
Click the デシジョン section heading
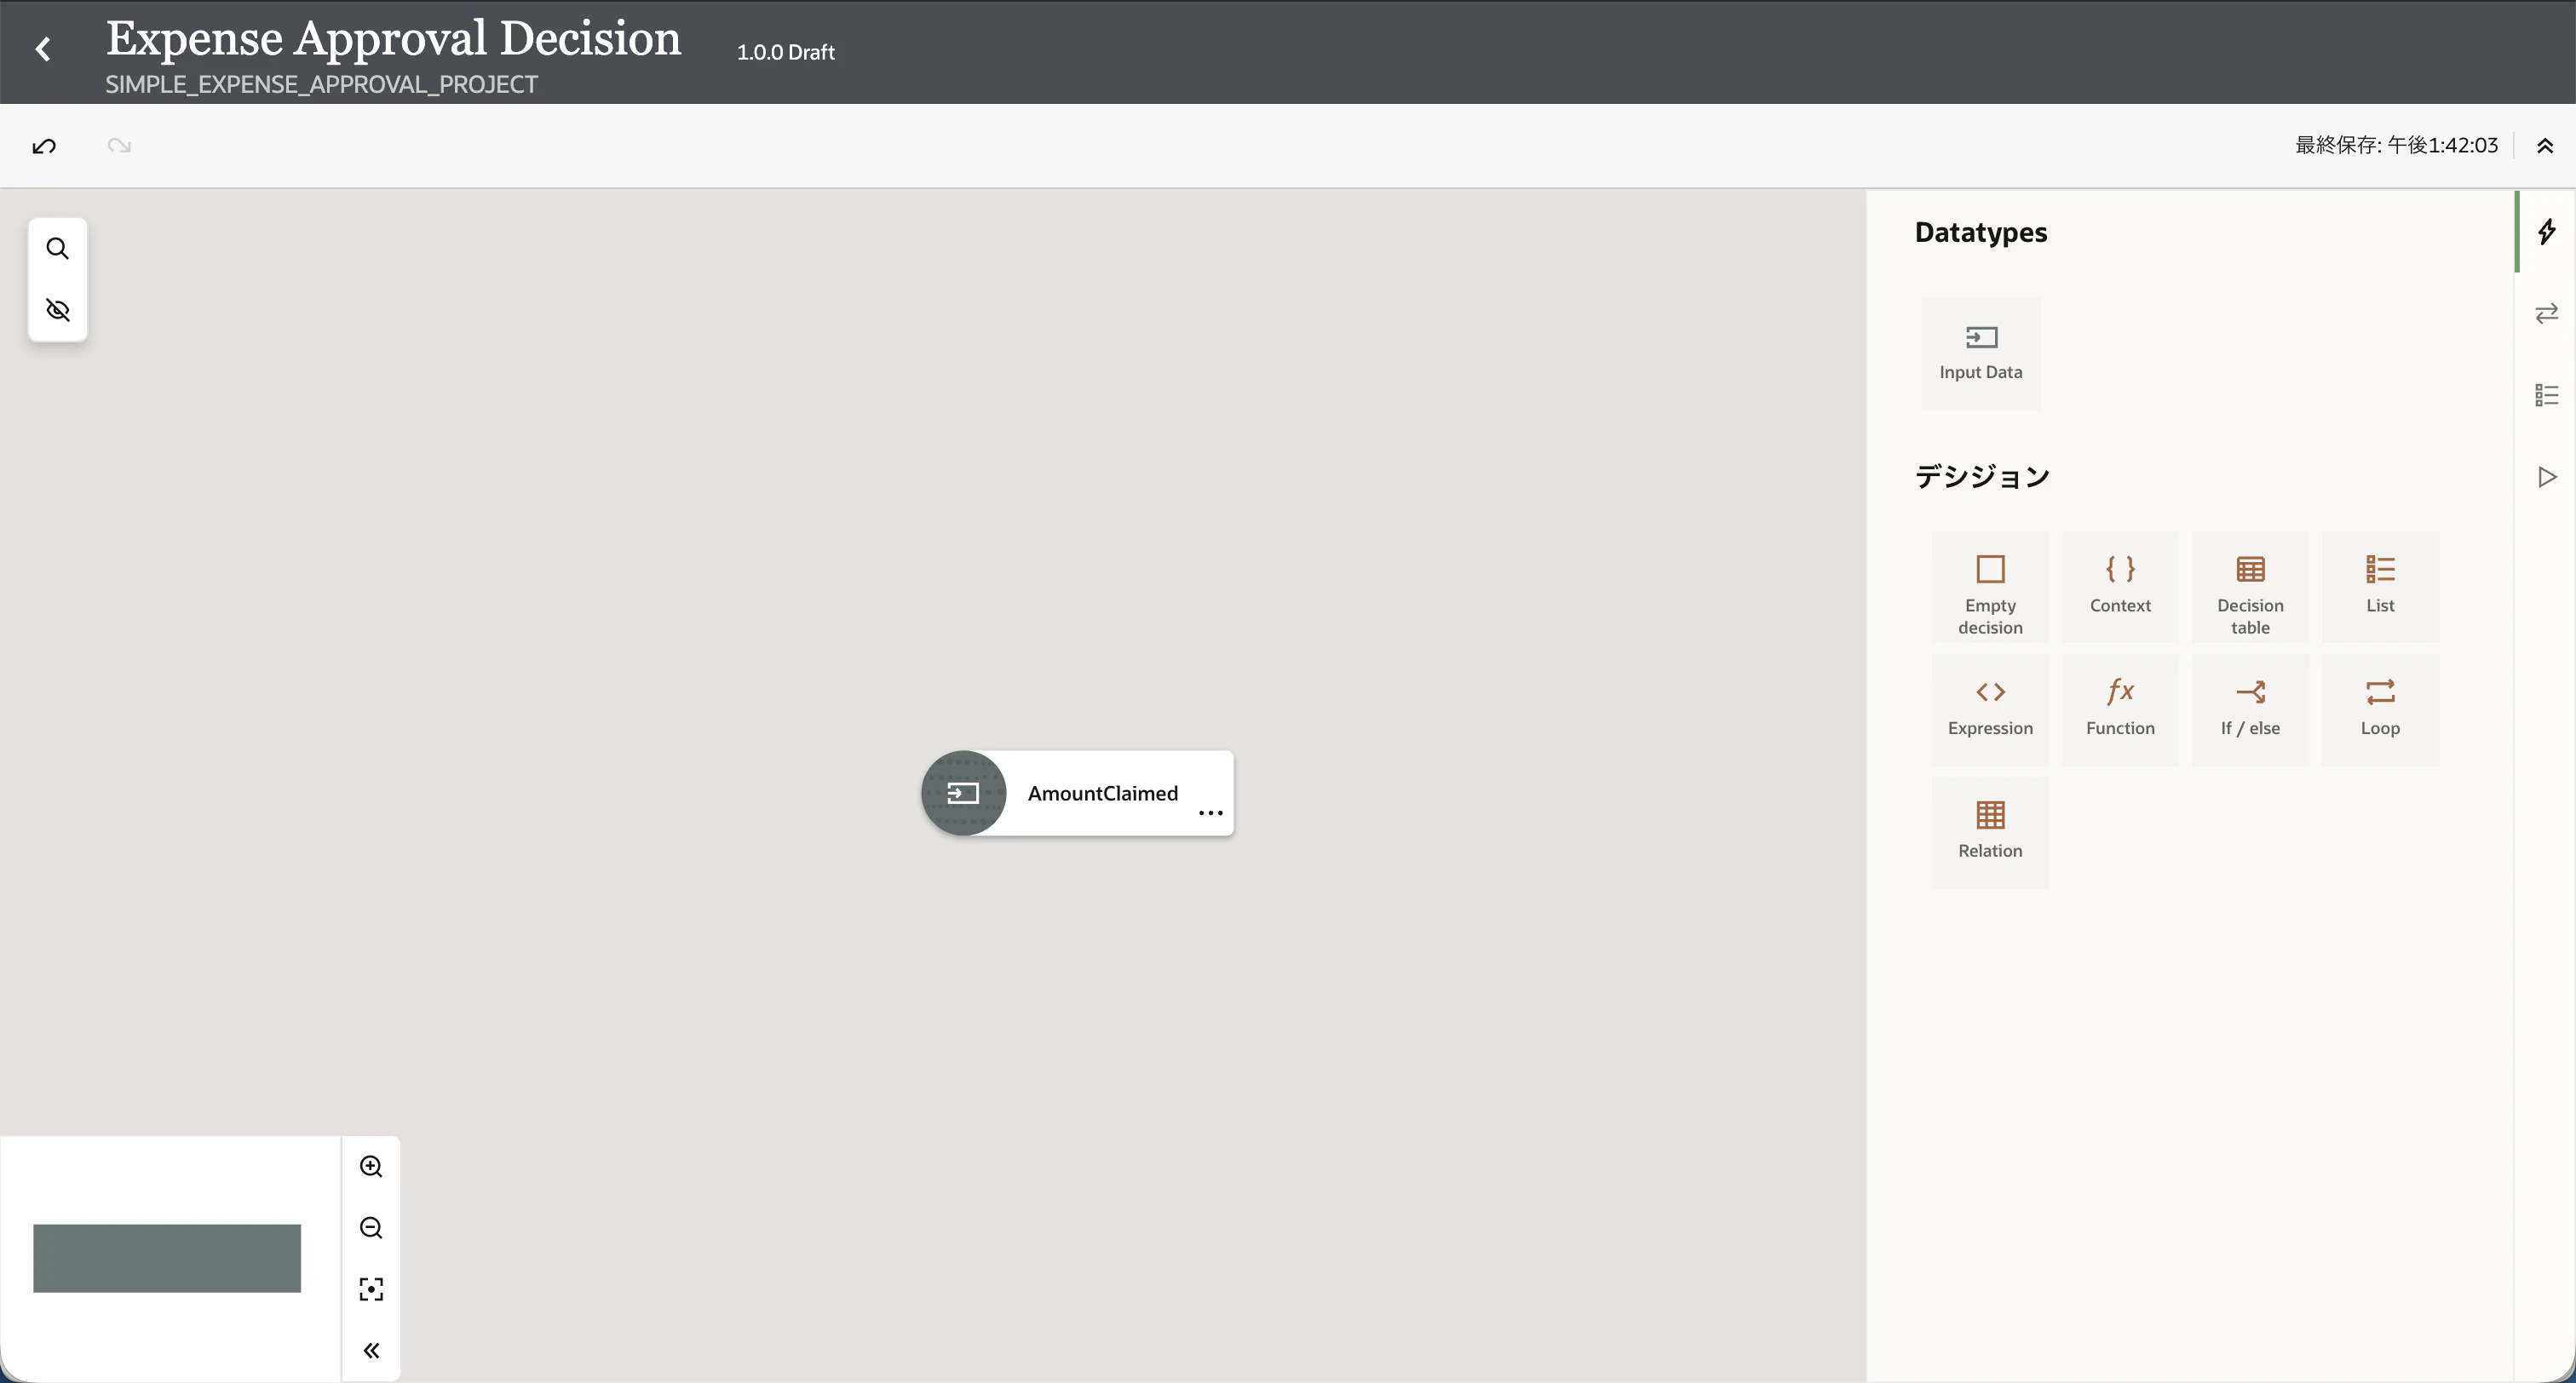click(x=1982, y=476)
